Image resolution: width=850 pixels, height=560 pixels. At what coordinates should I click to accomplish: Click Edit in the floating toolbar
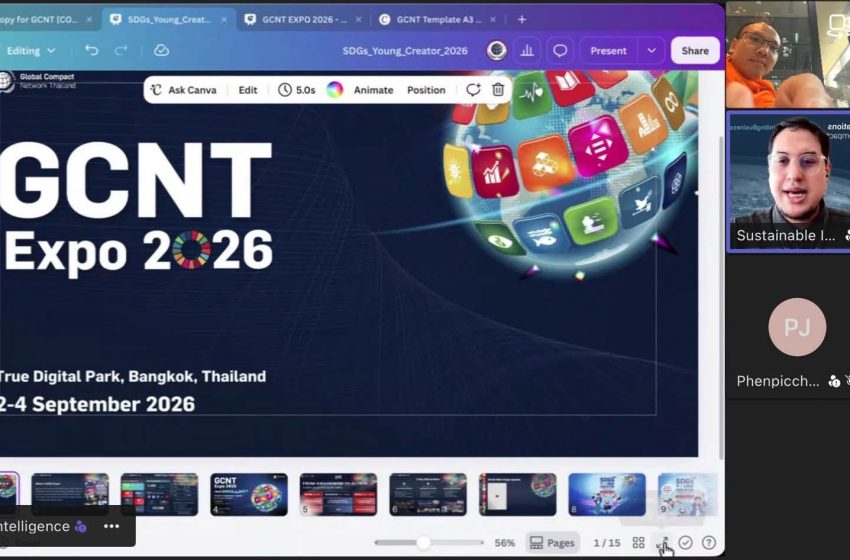(x=248, y=90)
